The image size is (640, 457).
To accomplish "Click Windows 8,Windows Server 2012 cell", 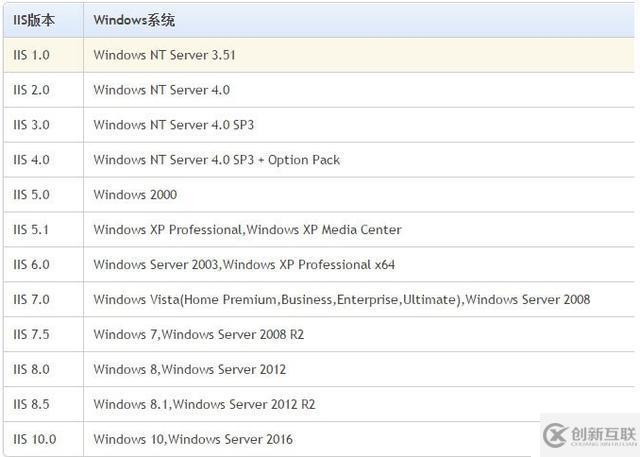I will coord(189,369).
